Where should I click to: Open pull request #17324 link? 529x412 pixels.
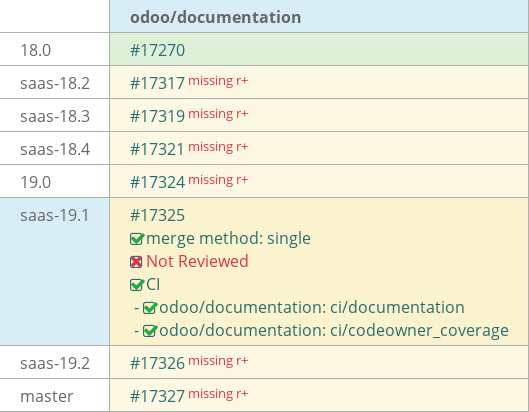pyautogui.click(x=158, y=183)
